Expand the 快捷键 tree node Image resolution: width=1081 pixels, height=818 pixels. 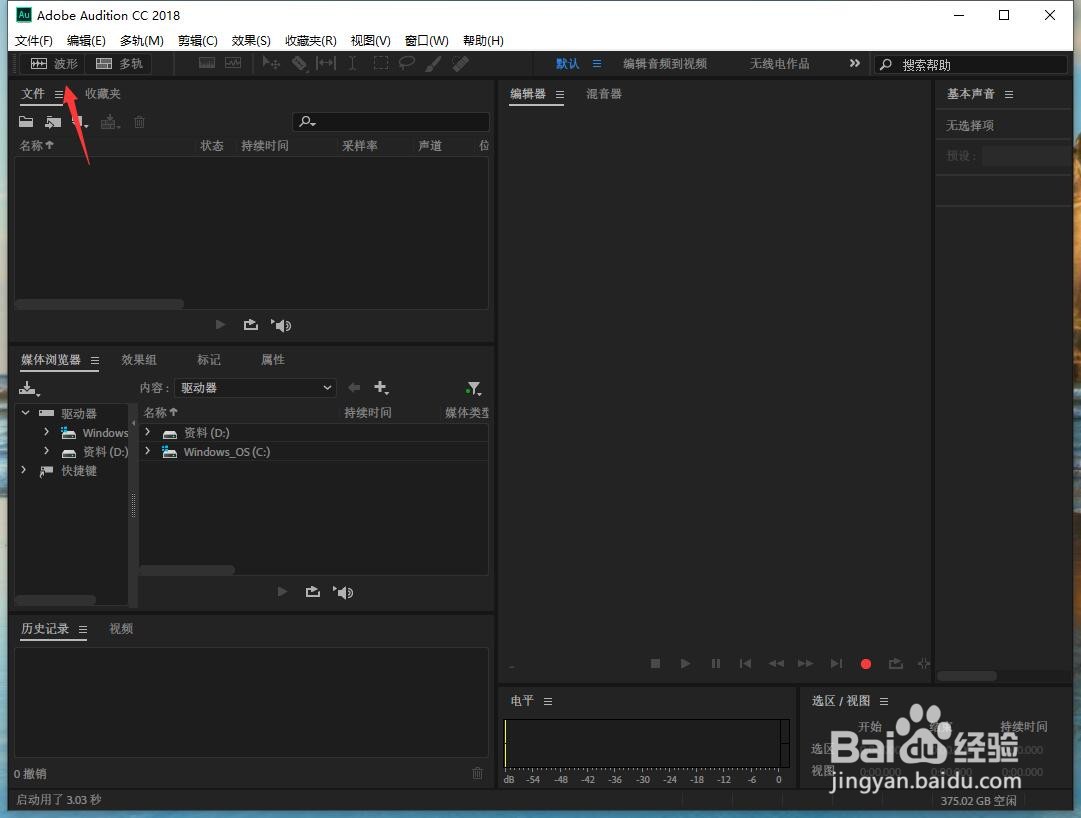pos(24,470)
